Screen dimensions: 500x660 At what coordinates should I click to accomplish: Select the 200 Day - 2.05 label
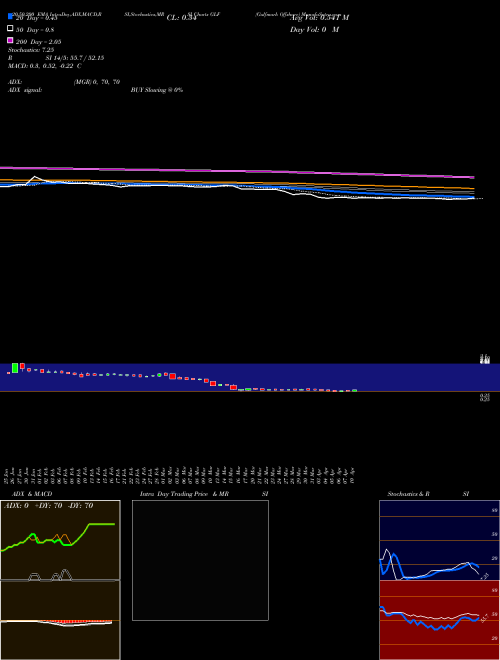pos(39,42)
